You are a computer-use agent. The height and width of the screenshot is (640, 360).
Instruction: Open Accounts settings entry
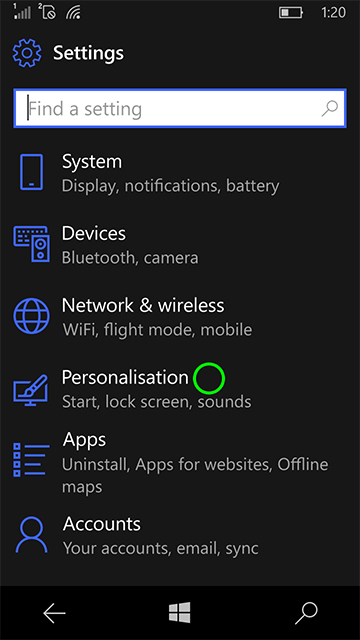coord(180,535)
